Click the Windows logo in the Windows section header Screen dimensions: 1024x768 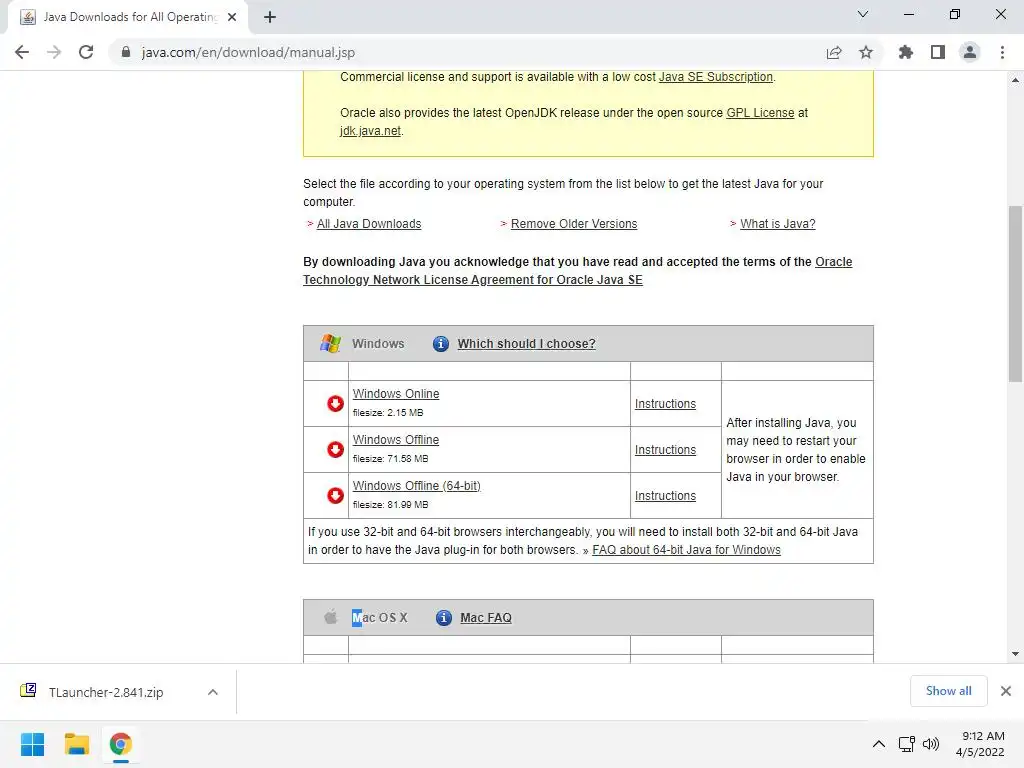click(x=330, y=343)
